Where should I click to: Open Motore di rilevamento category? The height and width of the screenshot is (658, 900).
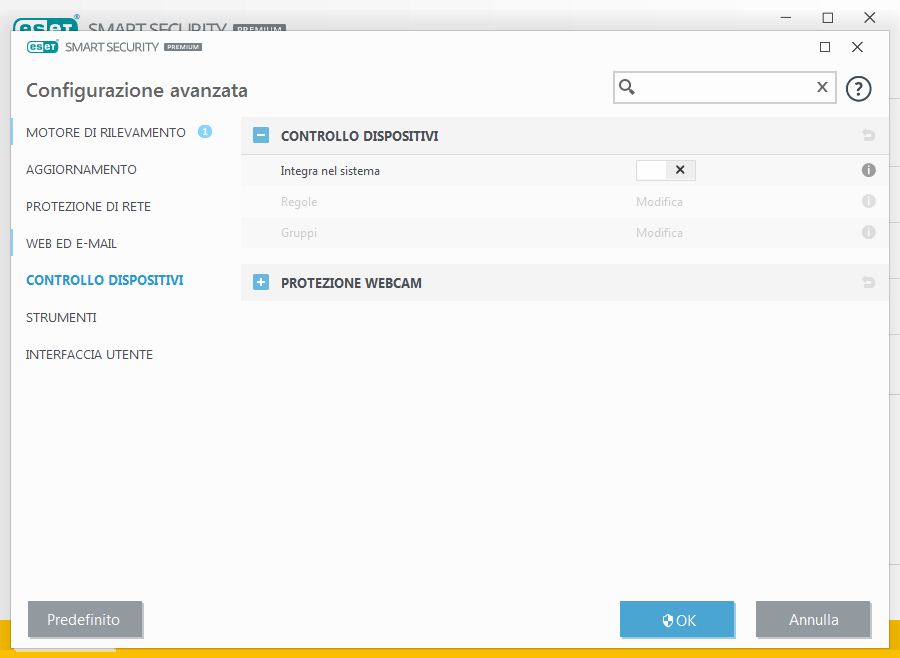tap(106, 133)
